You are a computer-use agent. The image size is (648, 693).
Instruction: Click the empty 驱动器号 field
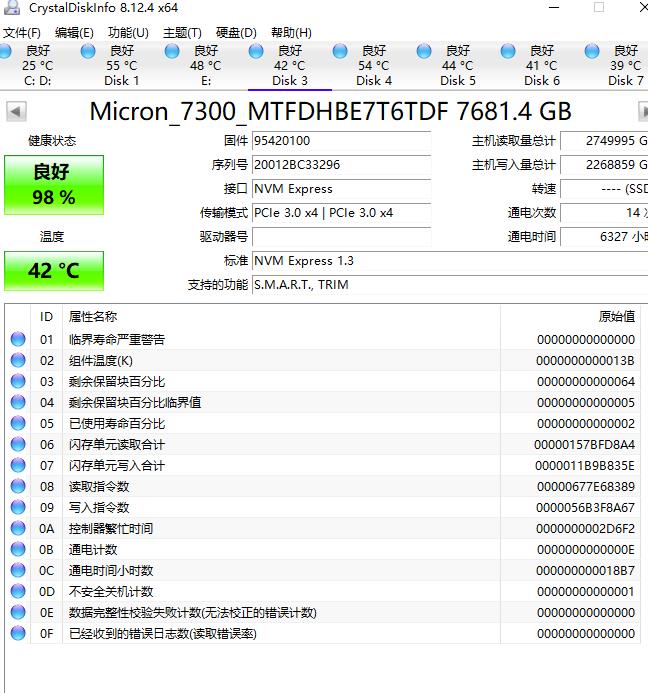pos(341,236)
